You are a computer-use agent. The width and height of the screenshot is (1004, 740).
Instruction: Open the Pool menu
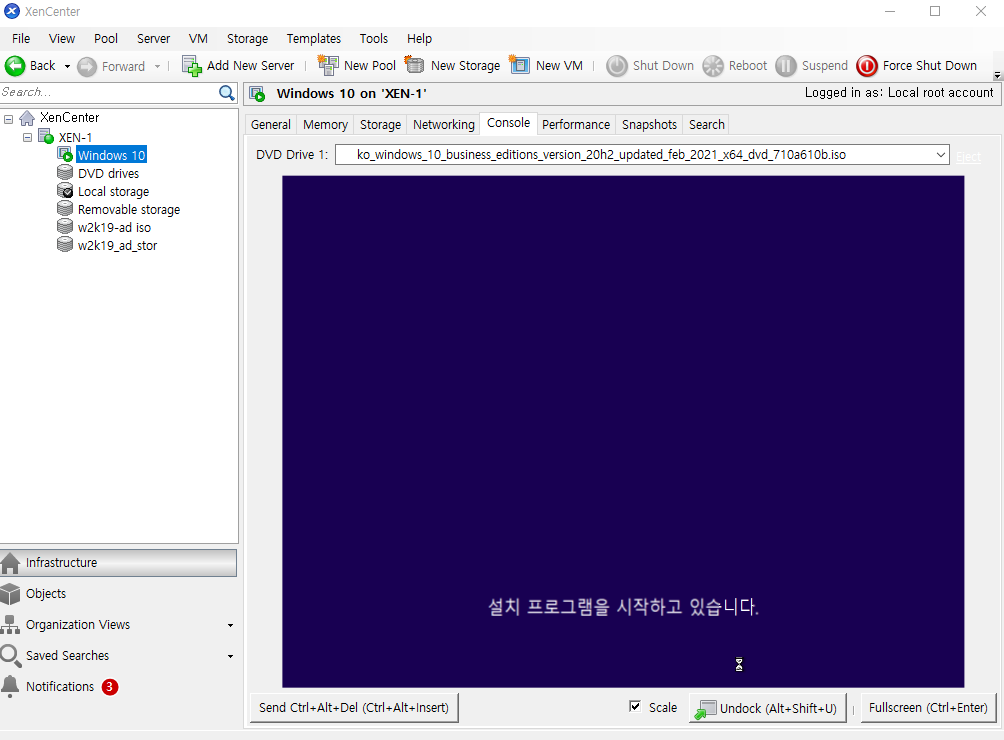(x=106, y=38)
